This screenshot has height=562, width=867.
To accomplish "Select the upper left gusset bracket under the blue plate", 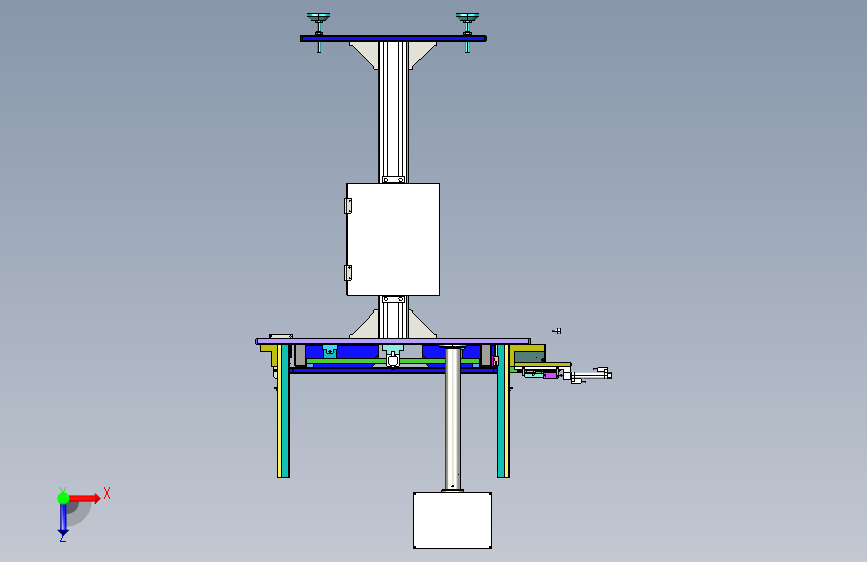I will 365,55.
